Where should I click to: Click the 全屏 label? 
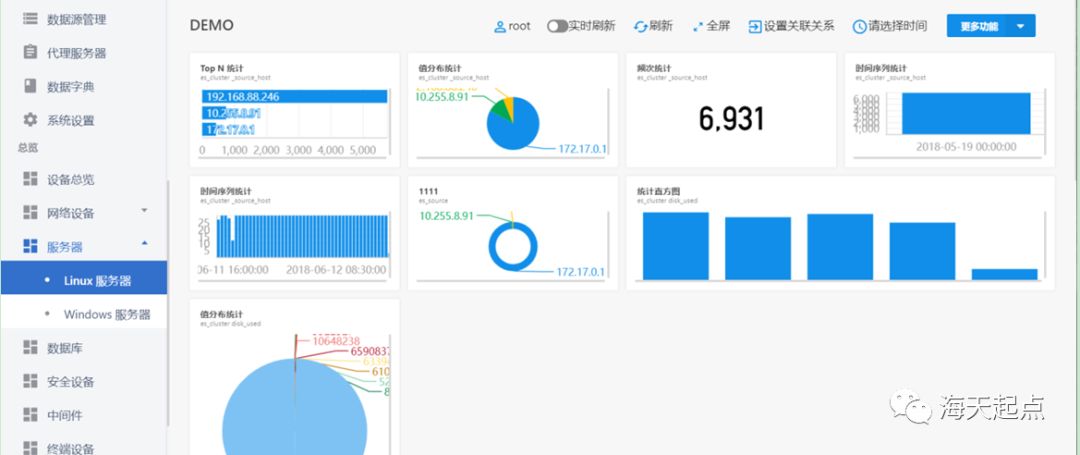[718, 26]
